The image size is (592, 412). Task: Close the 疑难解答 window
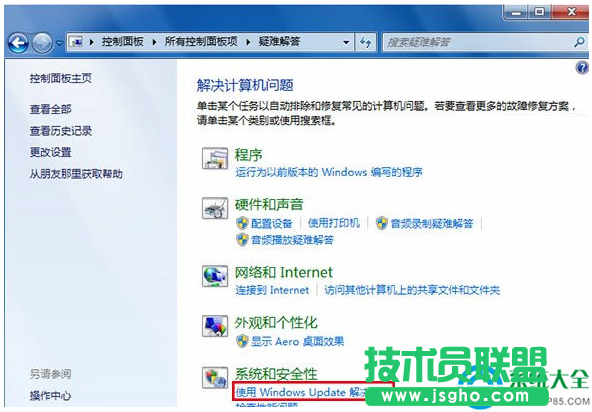coord(570,12)
